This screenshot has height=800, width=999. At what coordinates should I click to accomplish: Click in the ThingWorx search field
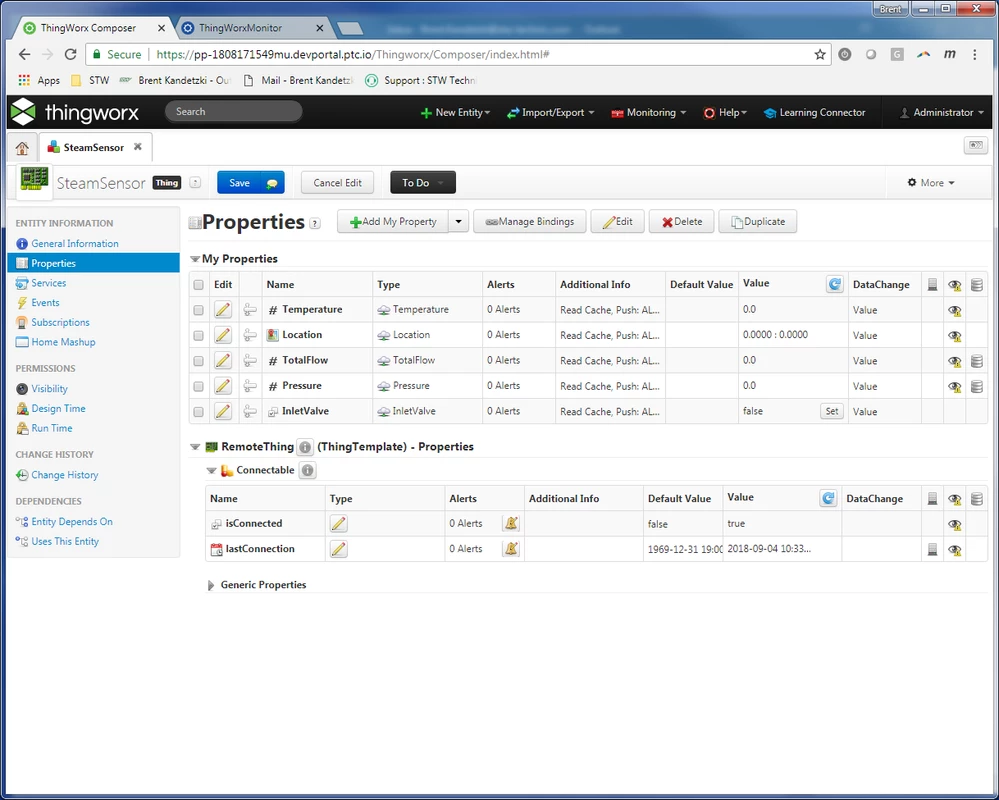[x=233, y=111]
